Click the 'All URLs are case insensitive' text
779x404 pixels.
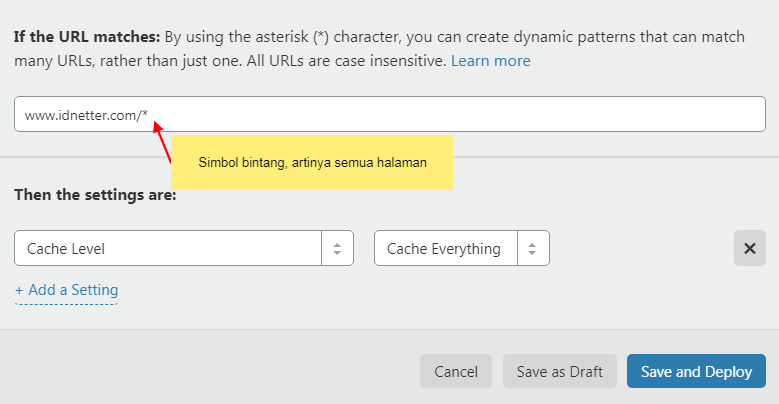tap(338, 61)
